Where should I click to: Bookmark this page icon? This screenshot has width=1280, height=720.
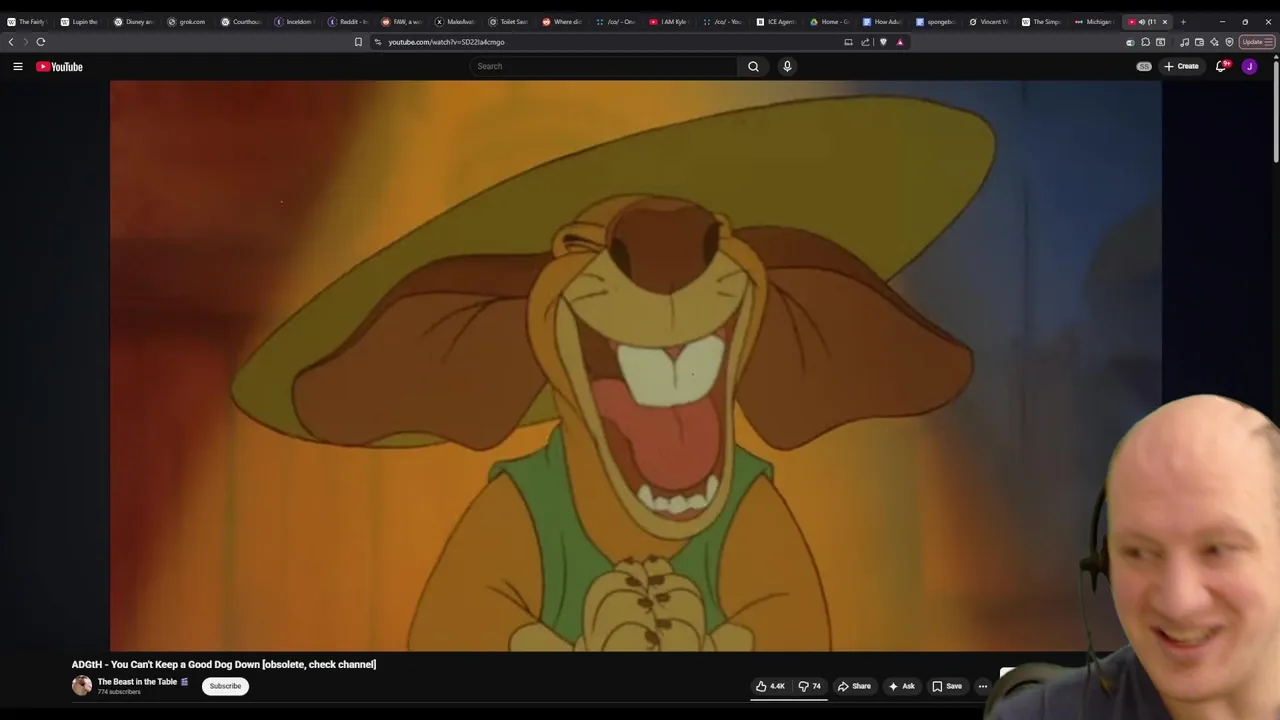[358, 42]
